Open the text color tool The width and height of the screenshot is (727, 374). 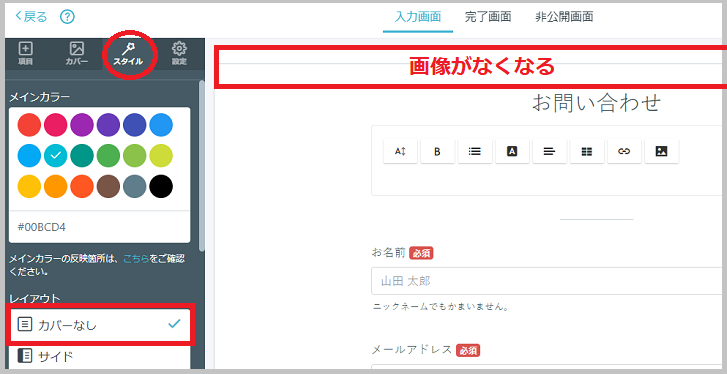512,151
